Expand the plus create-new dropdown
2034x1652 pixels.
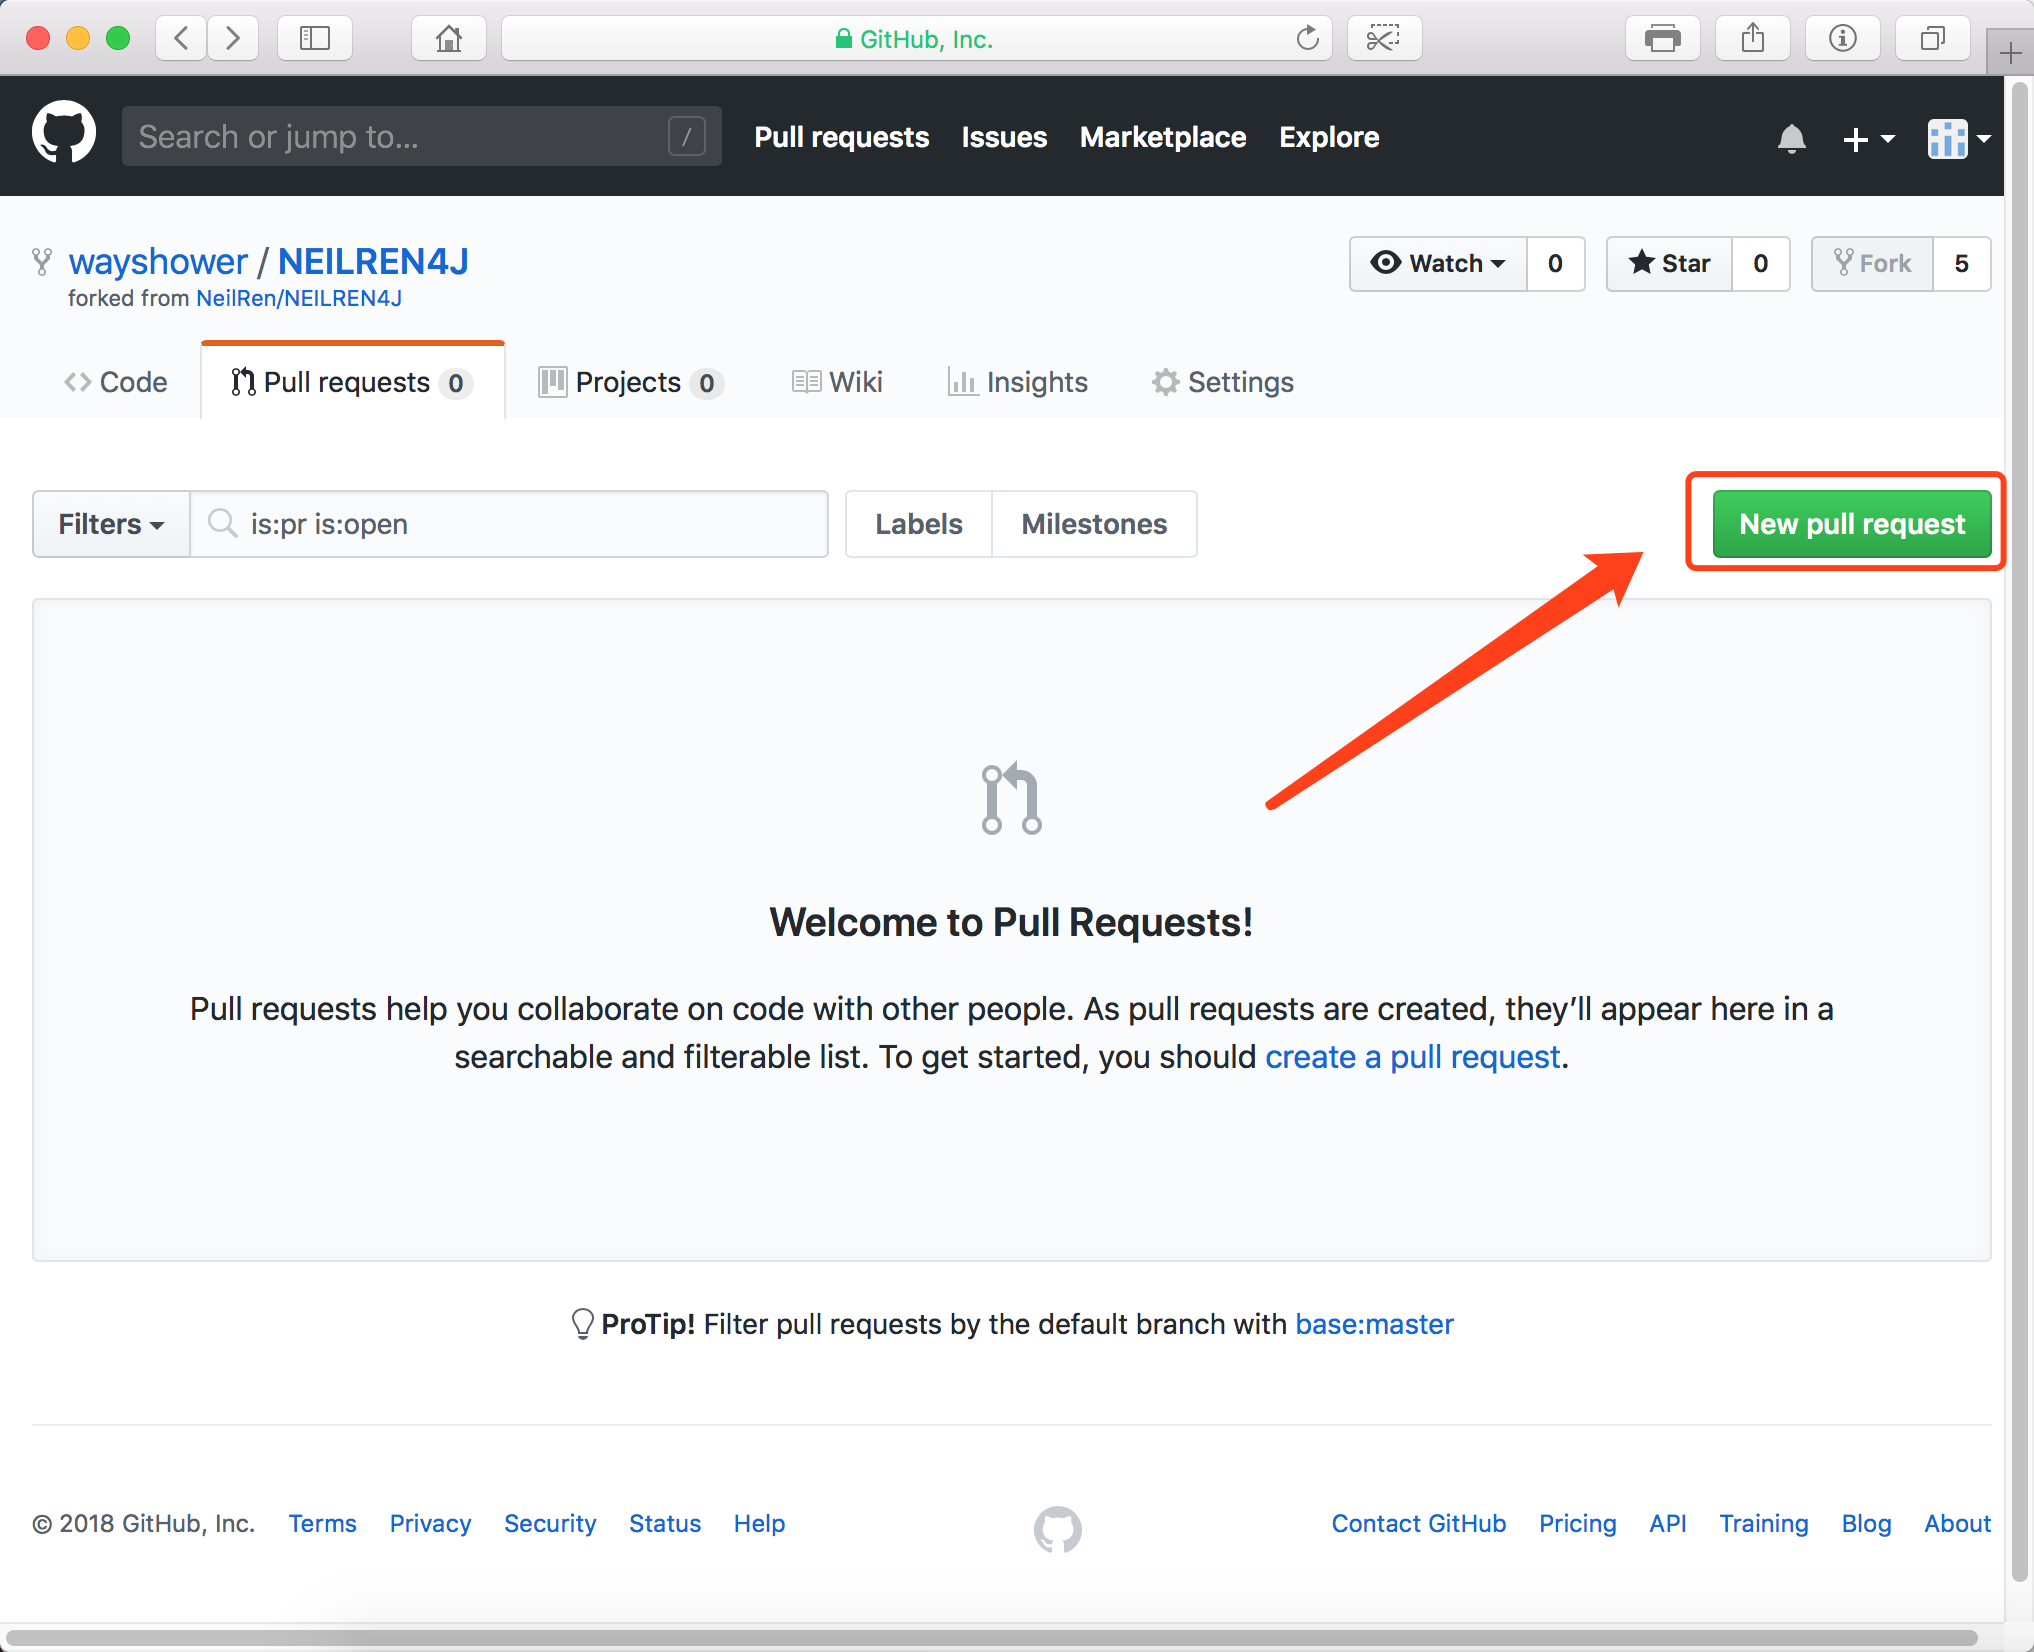[x=1868, y=139]
